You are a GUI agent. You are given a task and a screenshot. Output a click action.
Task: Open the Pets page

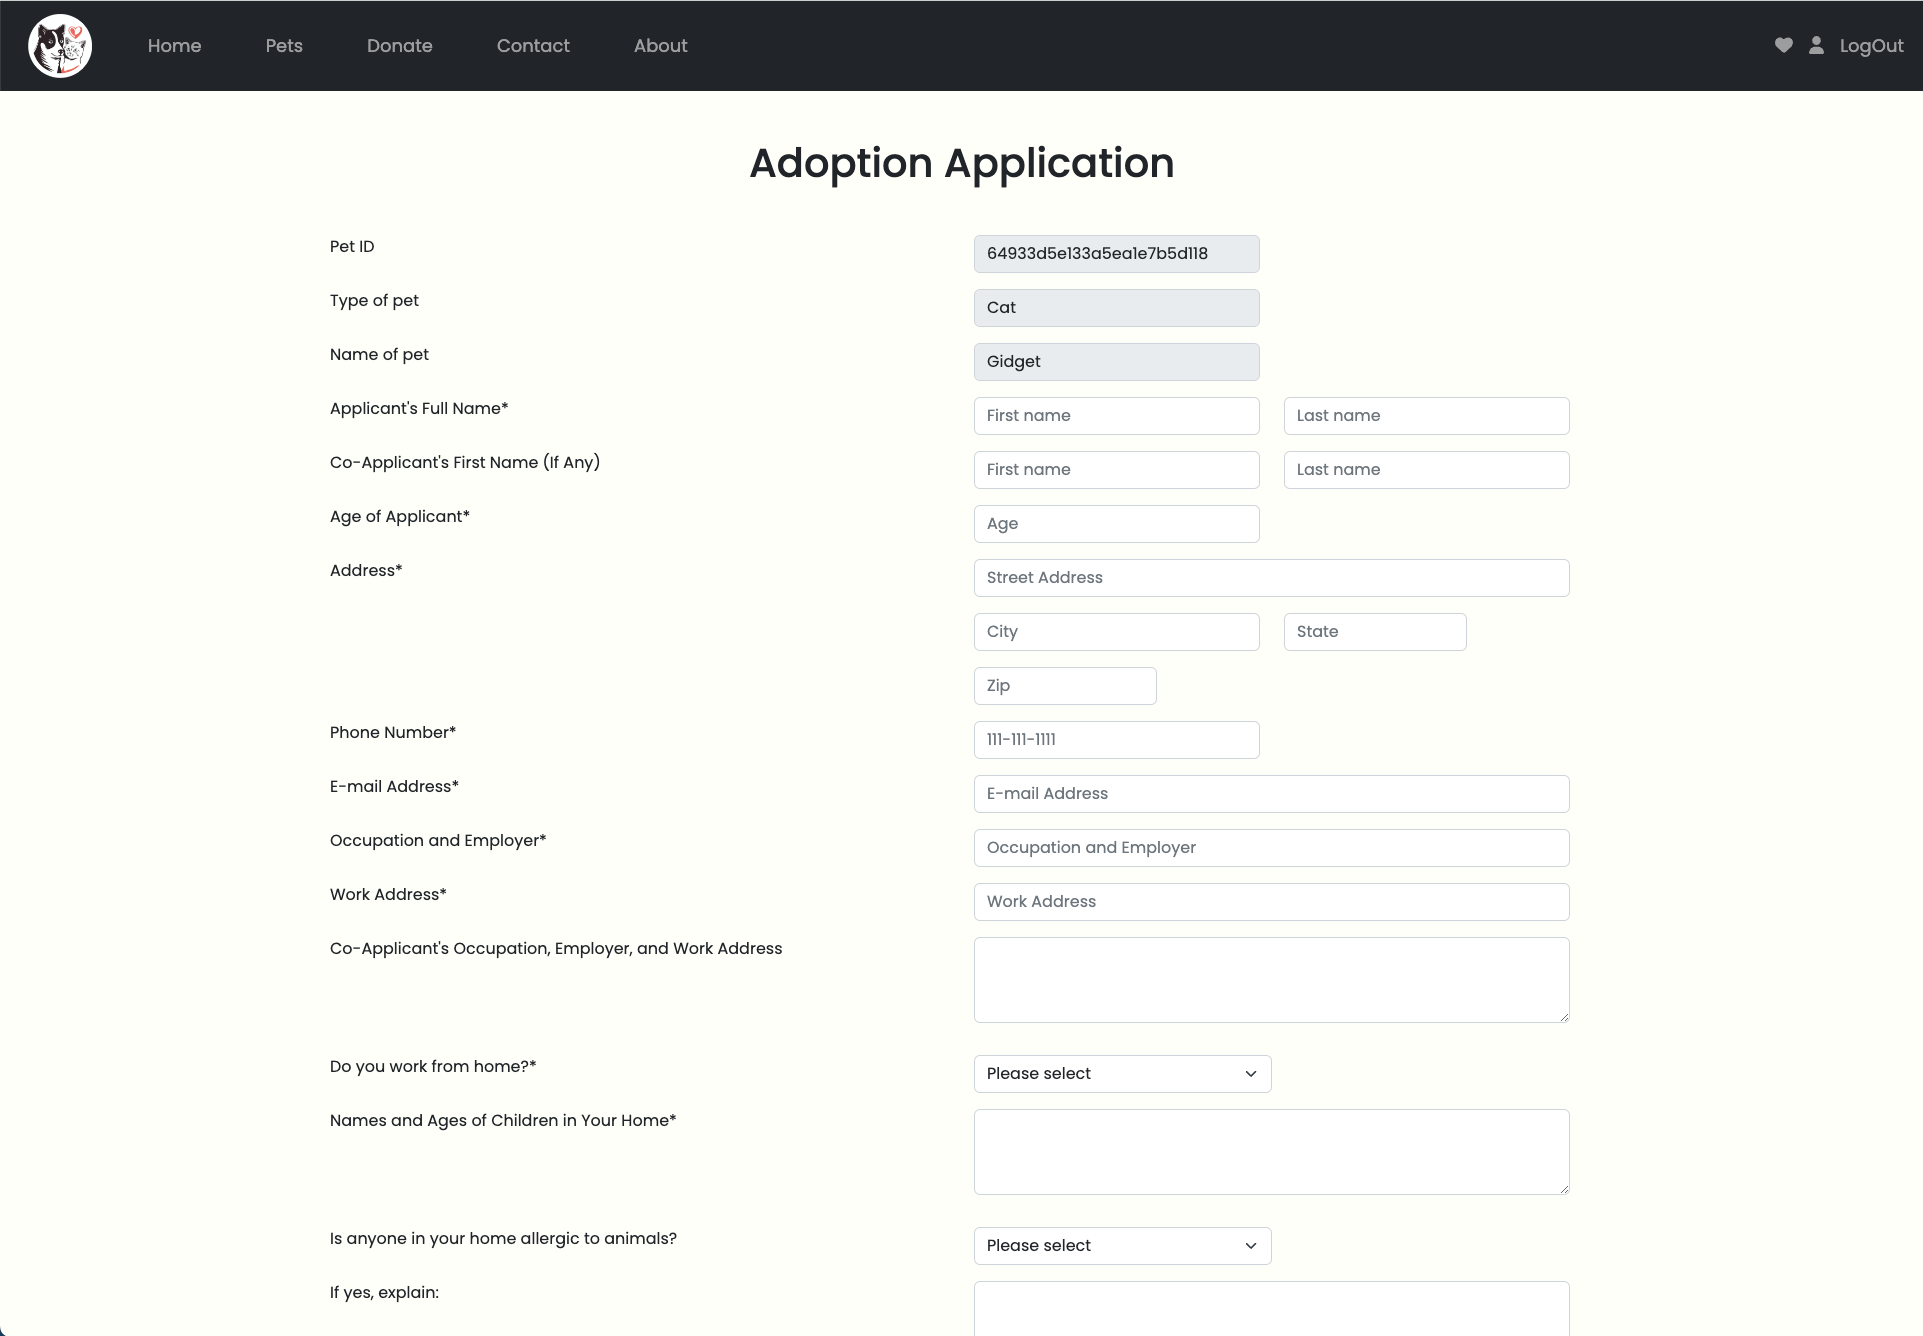coord(284,46)
